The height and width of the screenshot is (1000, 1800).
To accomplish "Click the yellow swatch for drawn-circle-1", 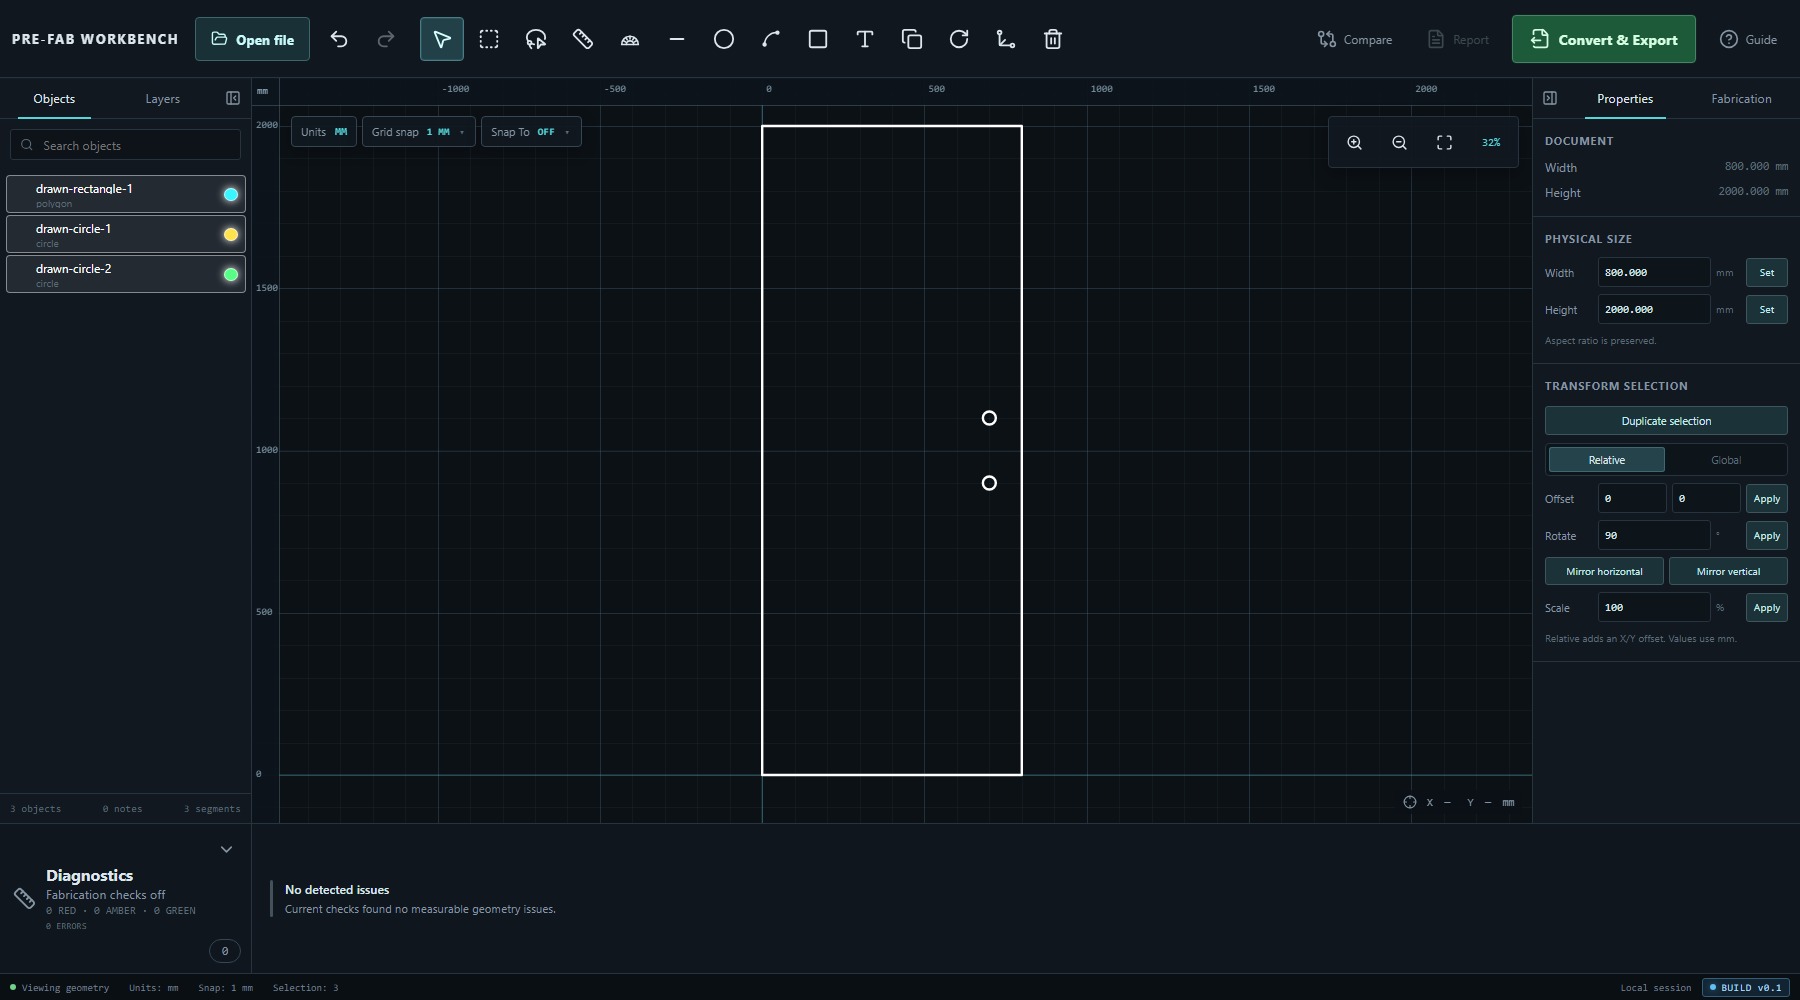I will 231,234.
